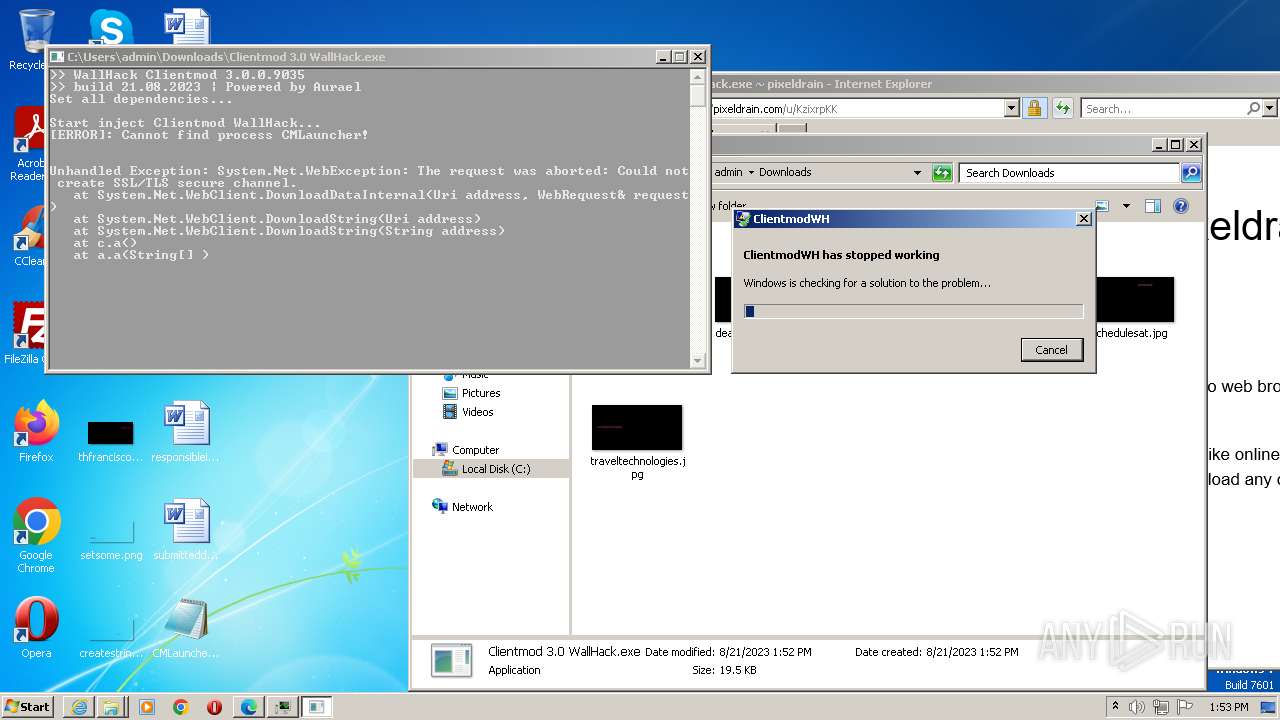Click the IE search box
Screen dimensions: 1280x720
click(1163, 108)
